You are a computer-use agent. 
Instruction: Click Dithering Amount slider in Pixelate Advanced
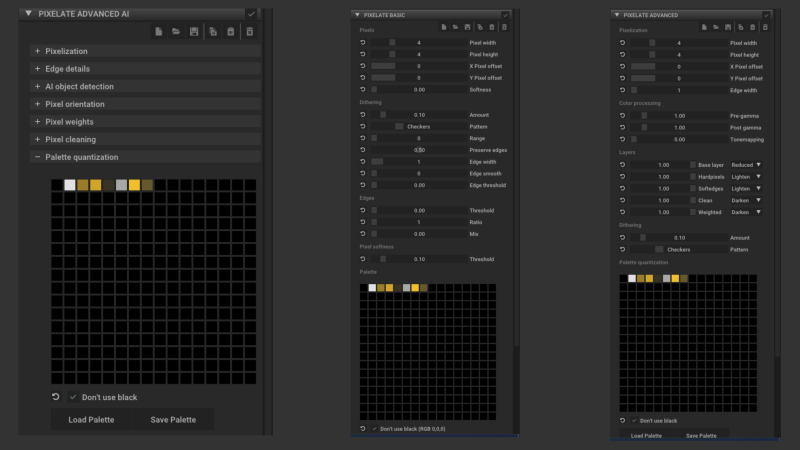pos(679,238)
